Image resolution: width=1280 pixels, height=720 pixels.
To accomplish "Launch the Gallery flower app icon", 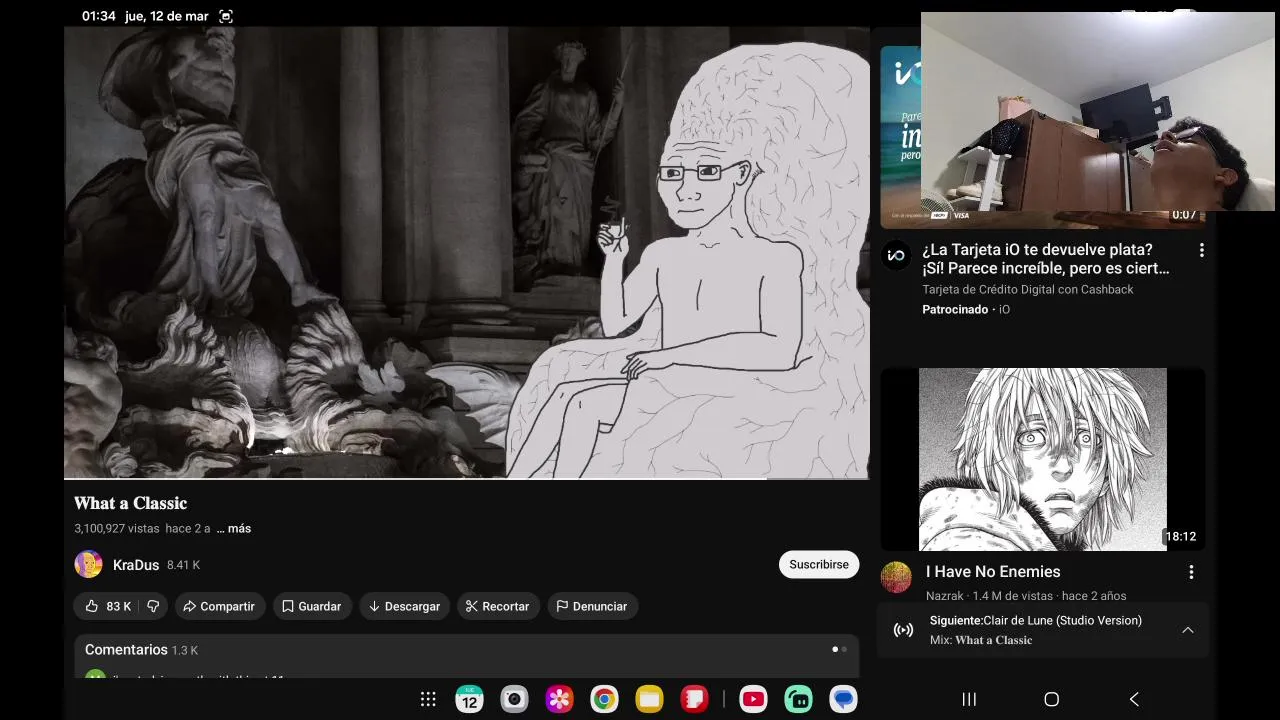I will (559, 699).
